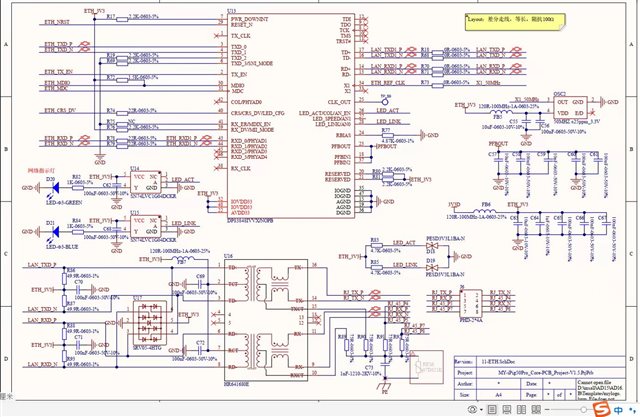Select the presentation view mode icon

(507, 409)
